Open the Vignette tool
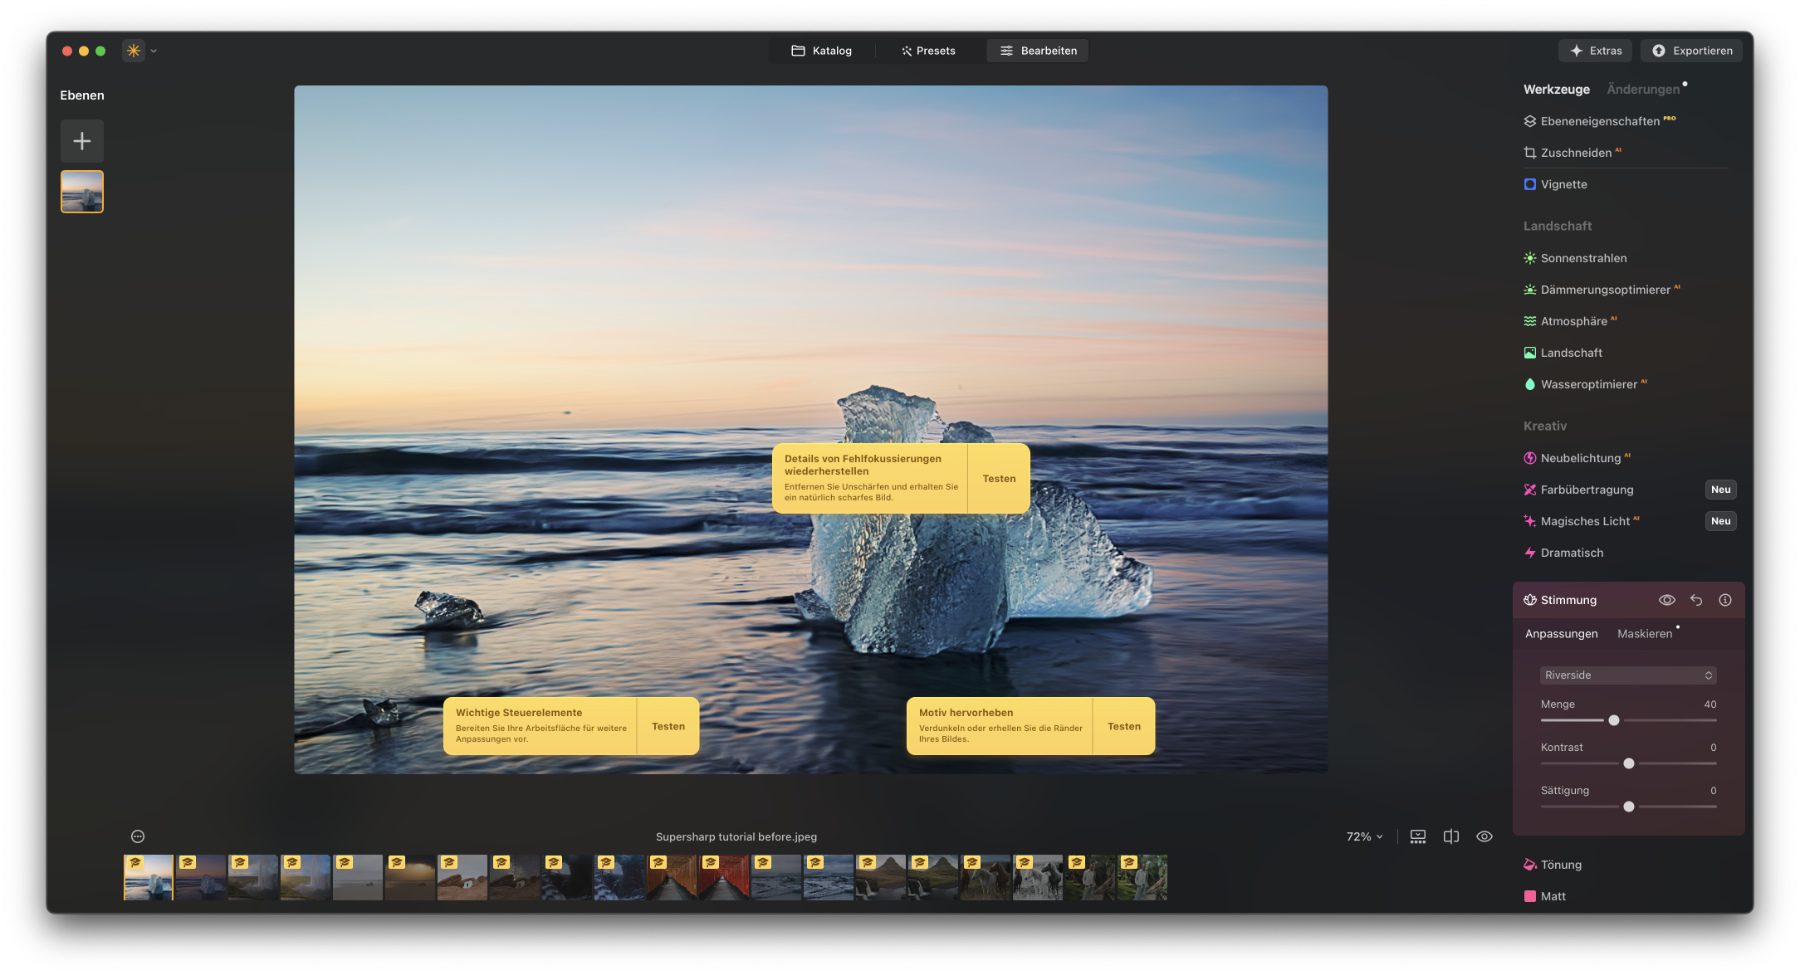Image resolution: width=1800 pixels, height=975 pixels. 1563,185
